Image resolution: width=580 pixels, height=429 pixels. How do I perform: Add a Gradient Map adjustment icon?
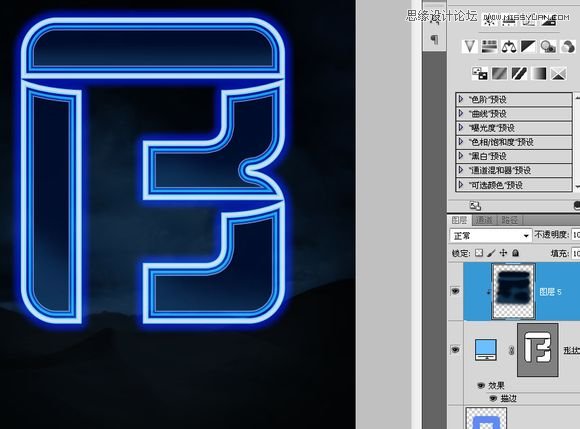(539, 74)
